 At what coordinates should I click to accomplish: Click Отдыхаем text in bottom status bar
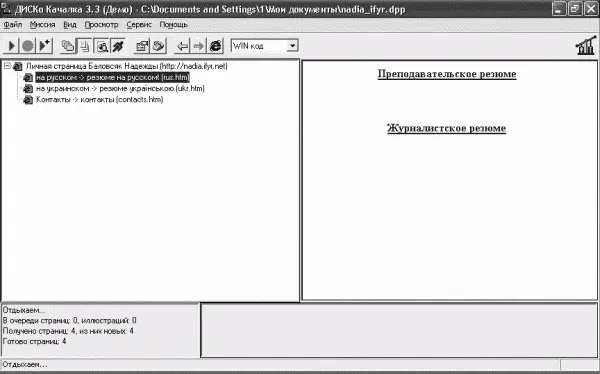pos(25,364)
